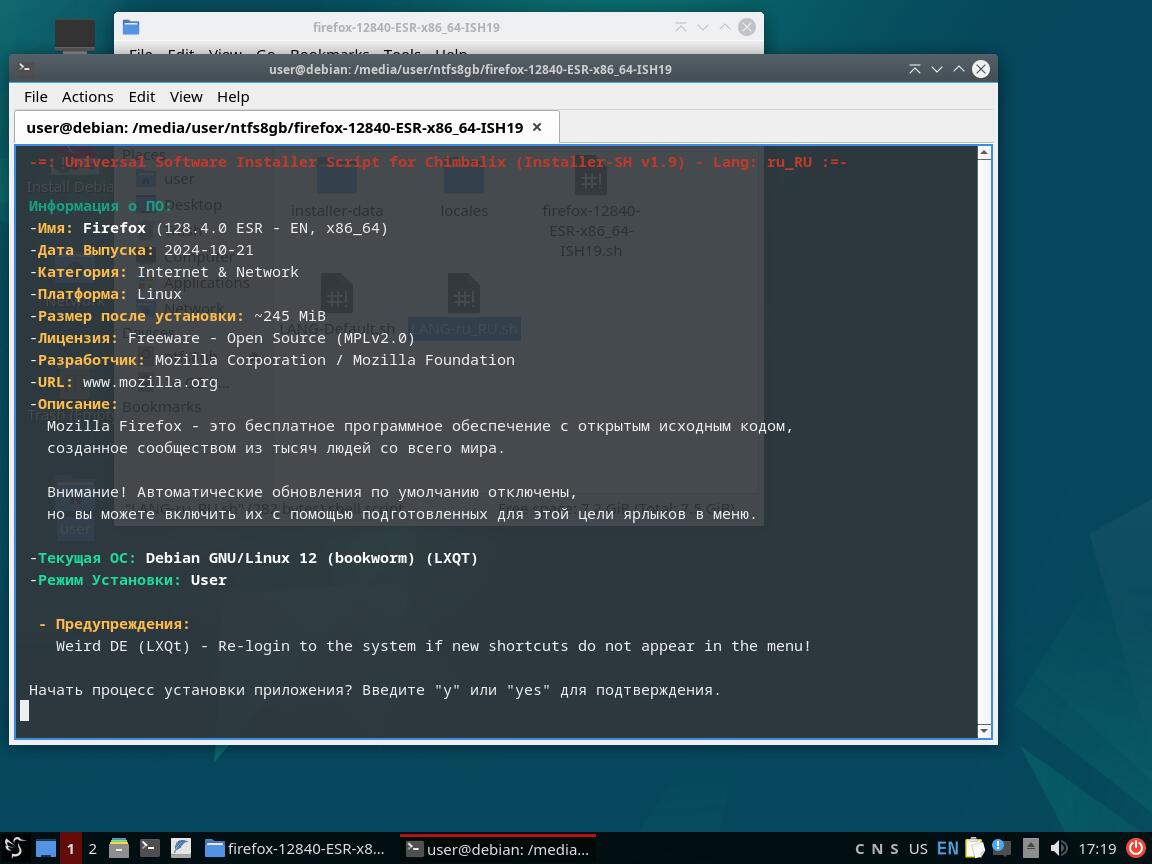Image resolution: width=1152 pixels, height=864 pixels.
Task: Expand the Edit menu in the terminal
Action: click(141, 97)
